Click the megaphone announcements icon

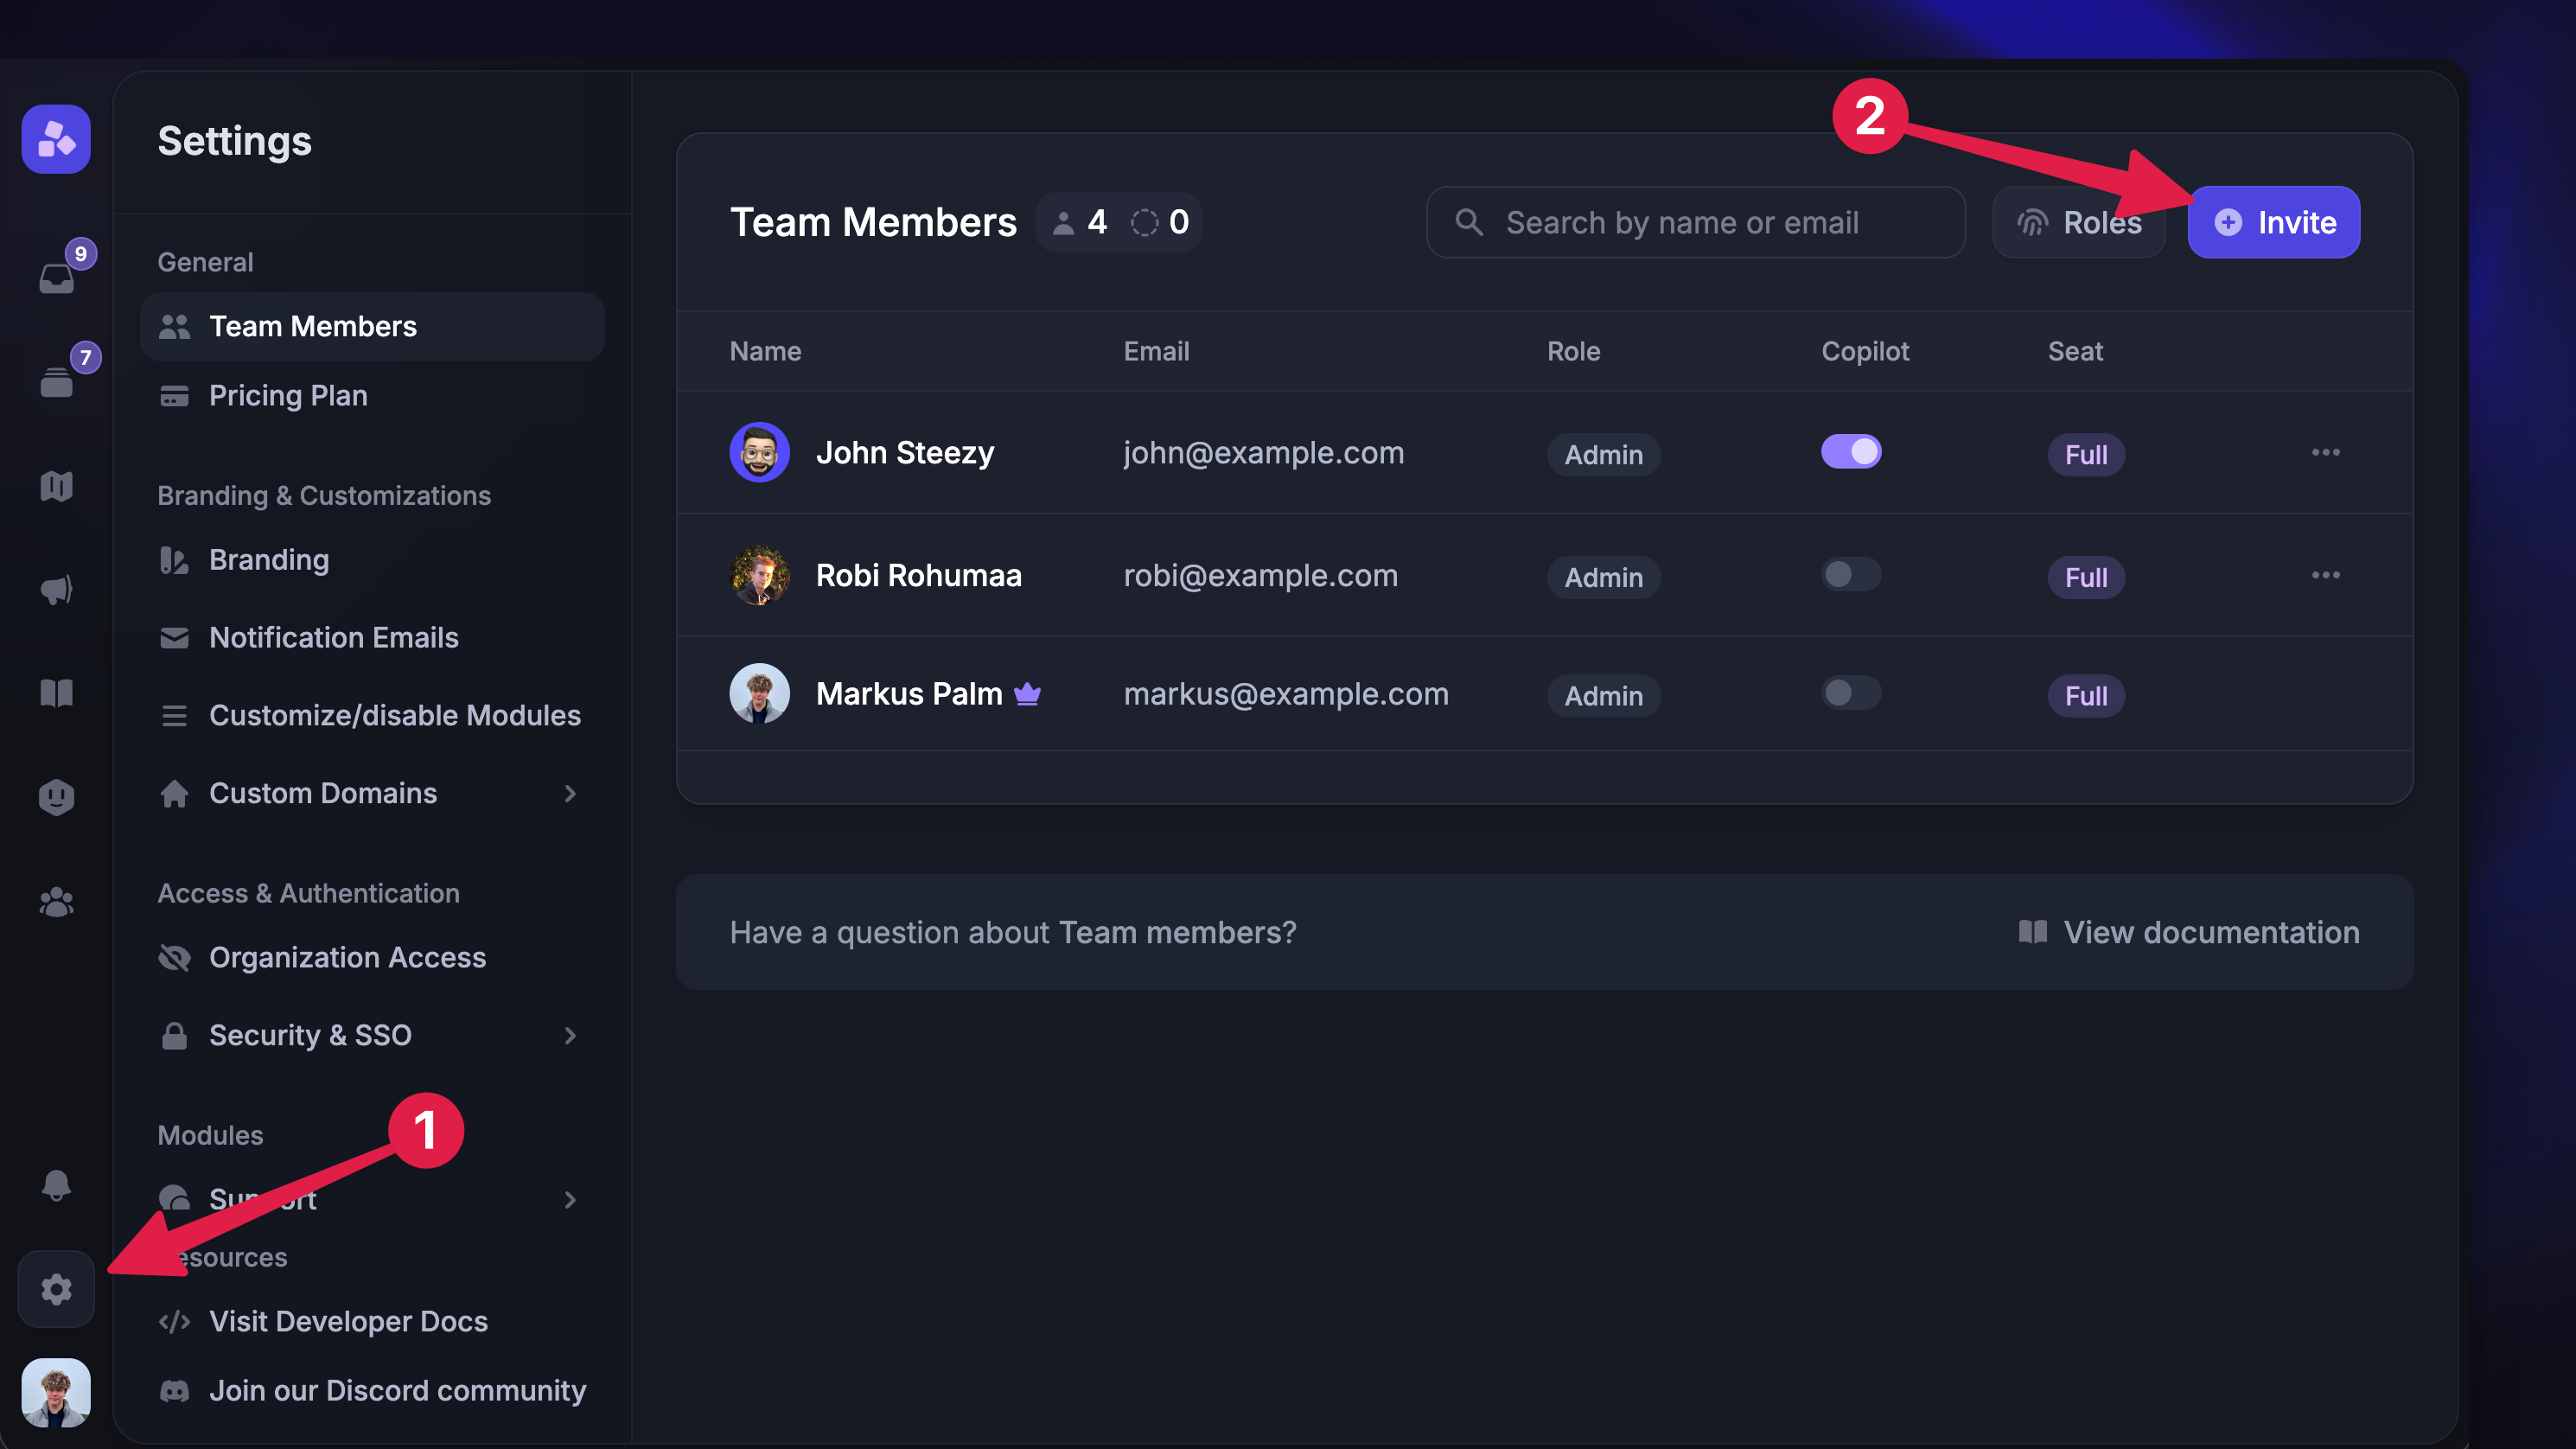pyautogui.click(x=56, y=589)
